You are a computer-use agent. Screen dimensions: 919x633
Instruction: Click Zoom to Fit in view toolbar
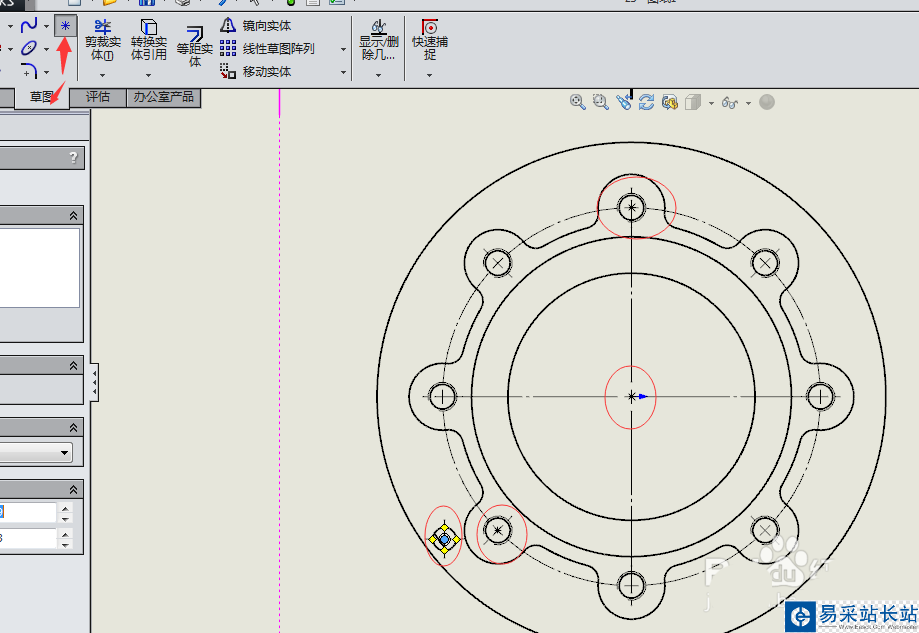[577, 102]
